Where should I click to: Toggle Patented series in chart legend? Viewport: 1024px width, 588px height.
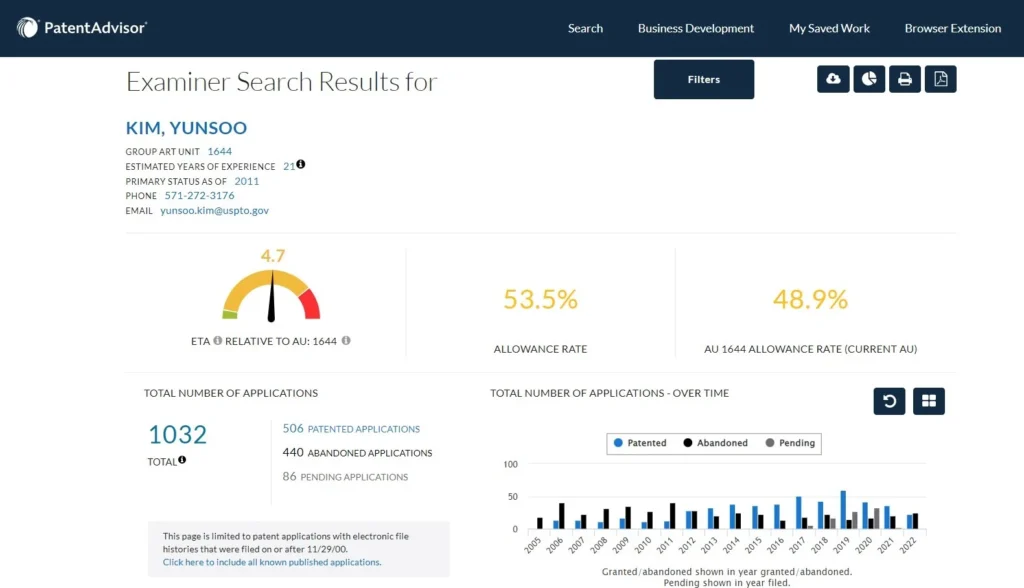point(640,443)
